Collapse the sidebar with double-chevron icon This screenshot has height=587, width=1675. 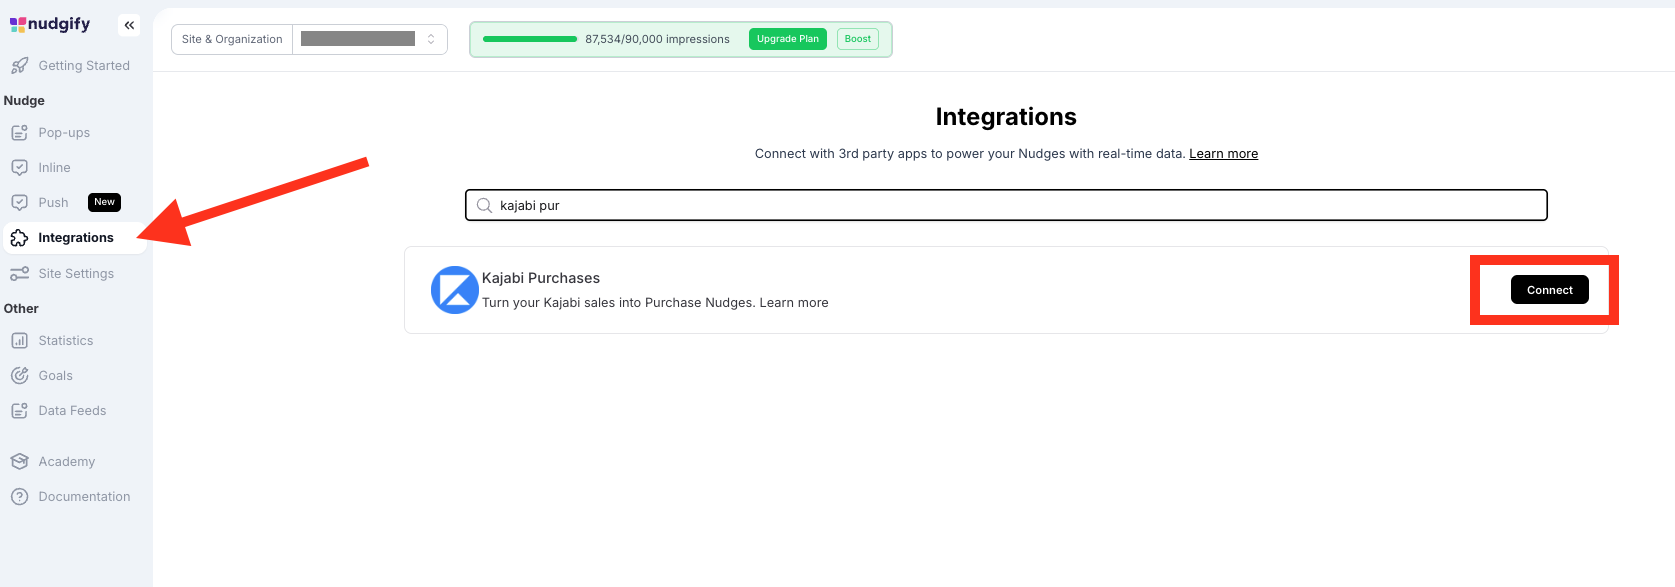point(129,25)
